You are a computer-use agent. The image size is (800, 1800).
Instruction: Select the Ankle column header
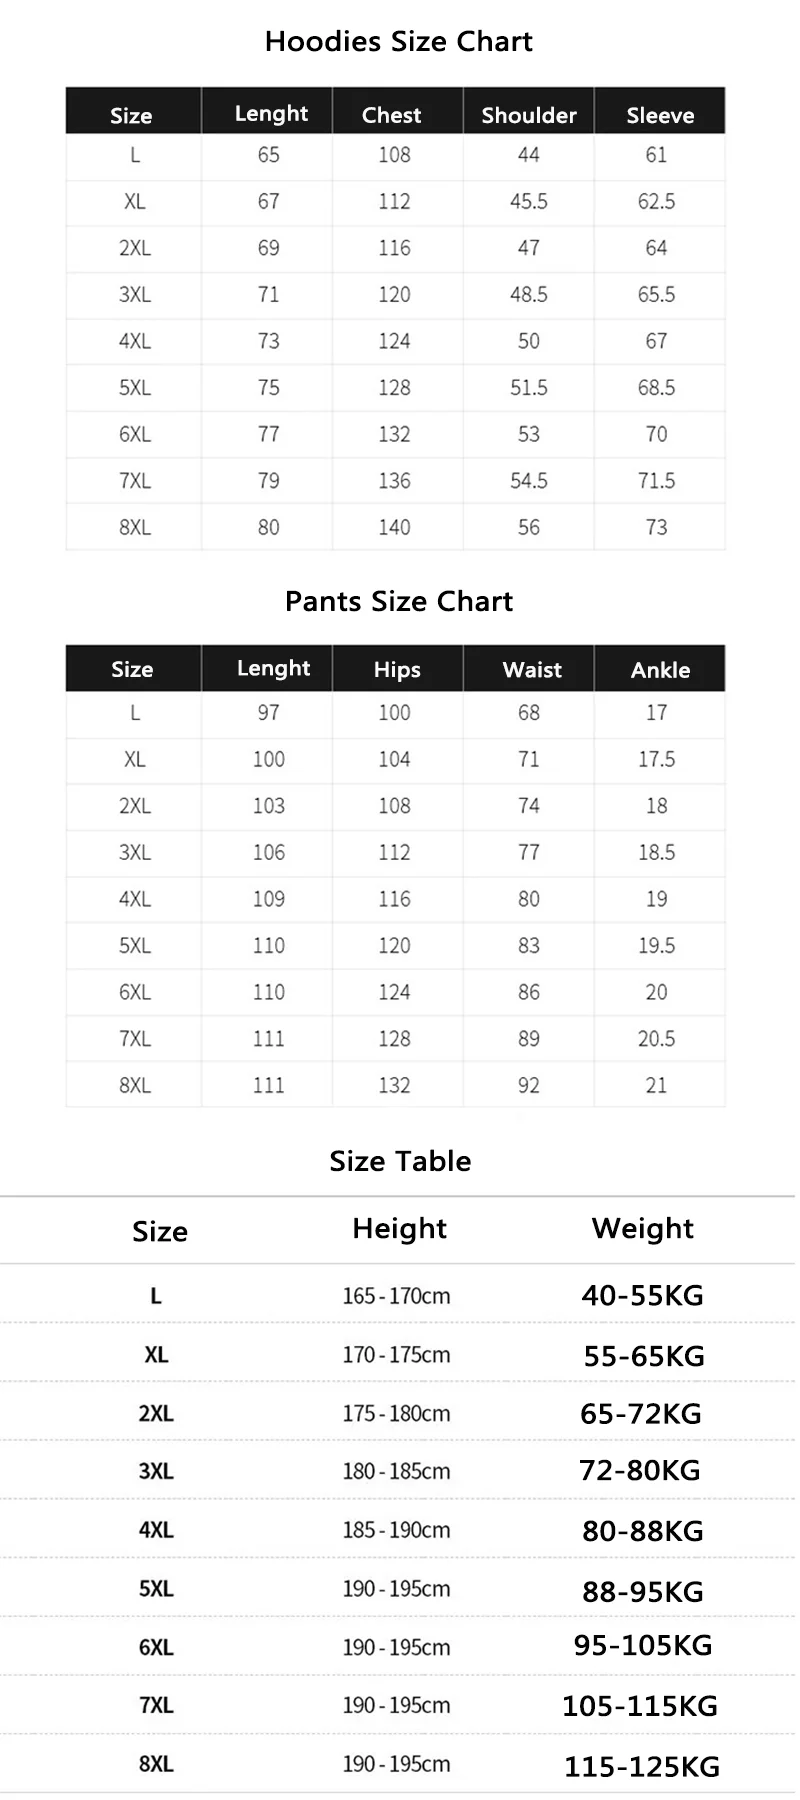coord(660,670)
